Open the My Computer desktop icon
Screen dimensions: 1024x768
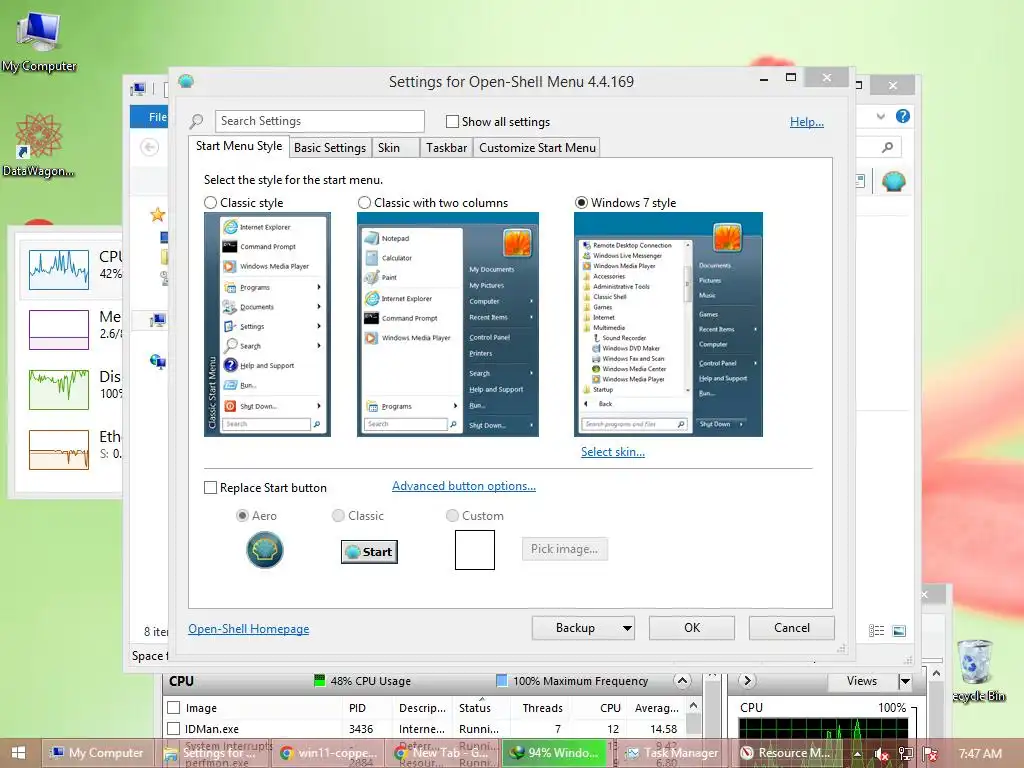(x=38, y=40)
